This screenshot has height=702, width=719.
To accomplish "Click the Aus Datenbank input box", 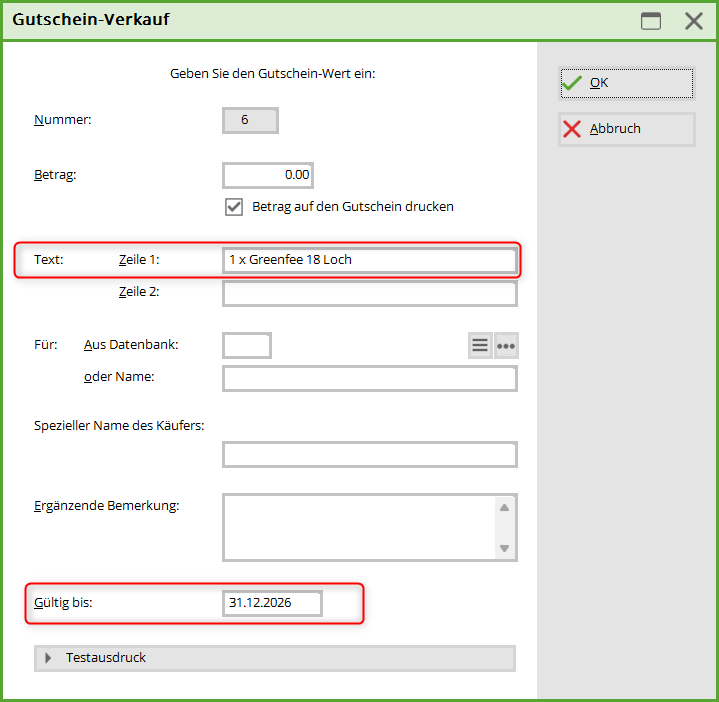I will click(x=247, y=345).
